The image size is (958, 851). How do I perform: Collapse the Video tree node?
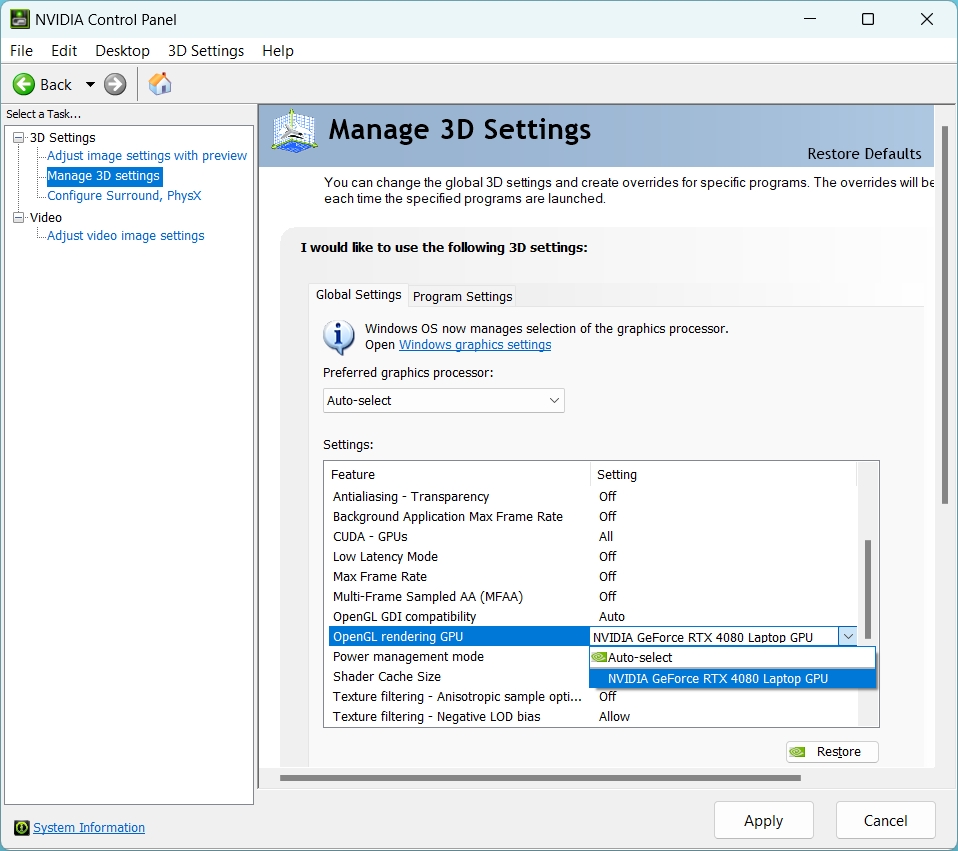tap(19, 218)
